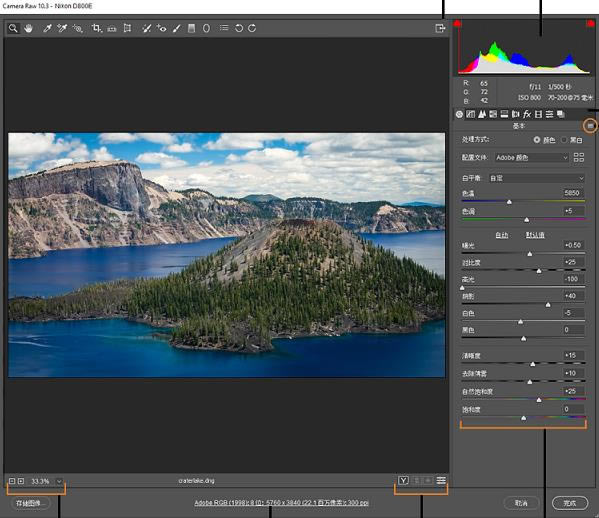Open the Adobe RGB workflow options link
The image size is (599, 518).
[x=281, y=503]
